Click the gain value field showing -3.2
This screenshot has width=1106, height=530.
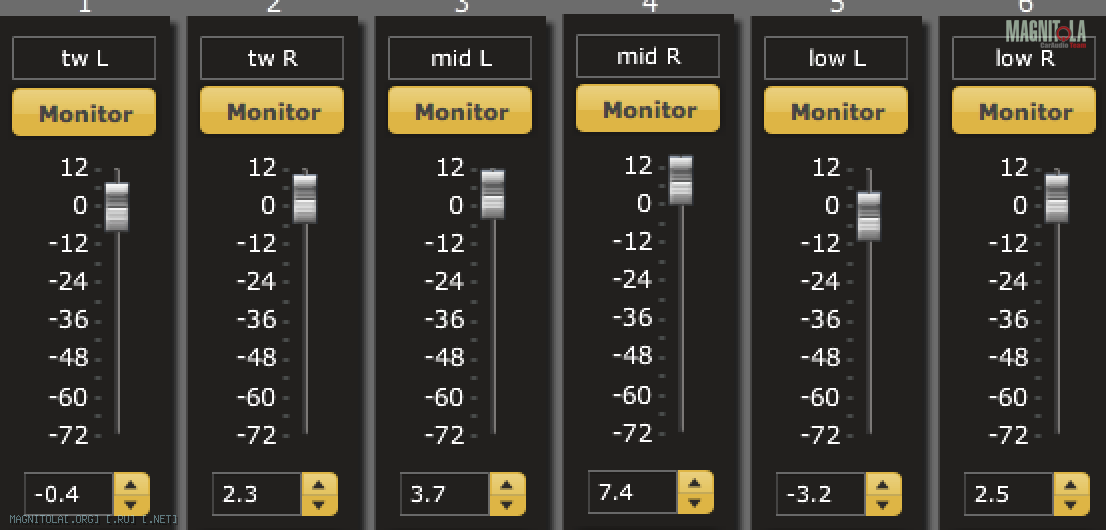[821, 494]
